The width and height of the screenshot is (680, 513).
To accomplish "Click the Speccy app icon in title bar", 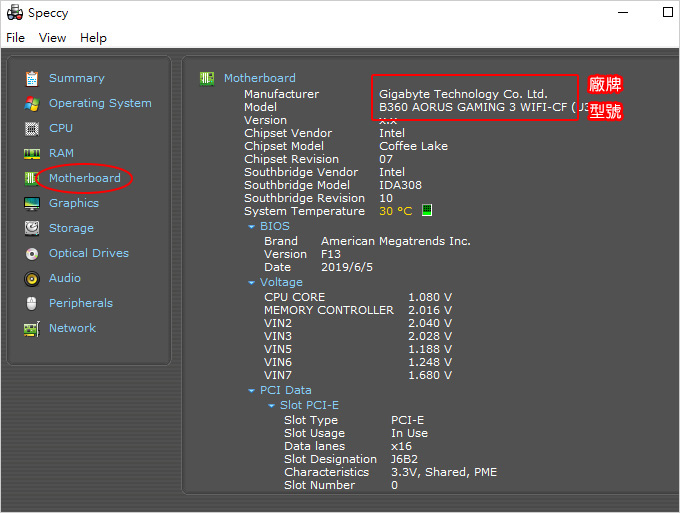I will click(x=15, y=13).
